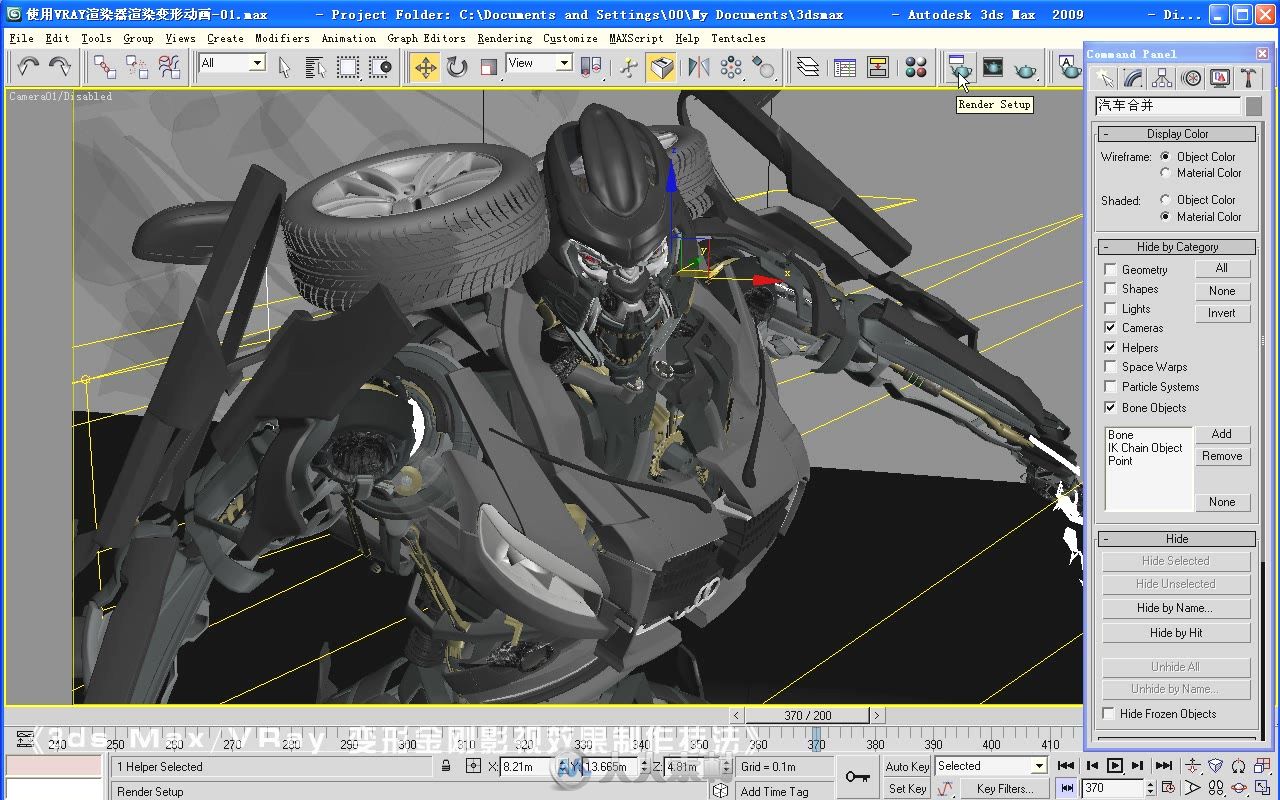Click the Unlink Selection tool
The height and width of the screenshot is (800, 1280).
coord(137,67)
